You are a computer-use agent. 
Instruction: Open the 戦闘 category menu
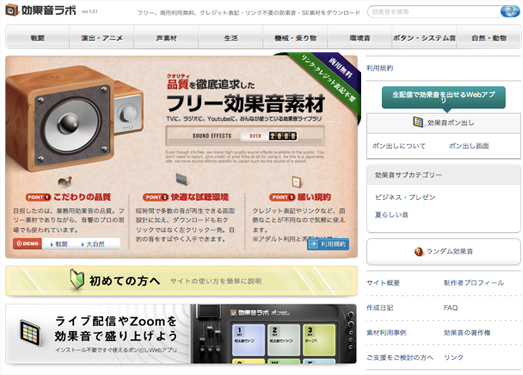[x=37, y=38]
